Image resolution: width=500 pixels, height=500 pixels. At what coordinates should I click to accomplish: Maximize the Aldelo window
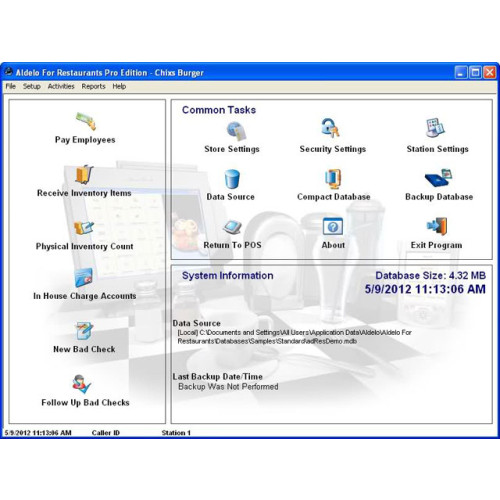(475, 72)
